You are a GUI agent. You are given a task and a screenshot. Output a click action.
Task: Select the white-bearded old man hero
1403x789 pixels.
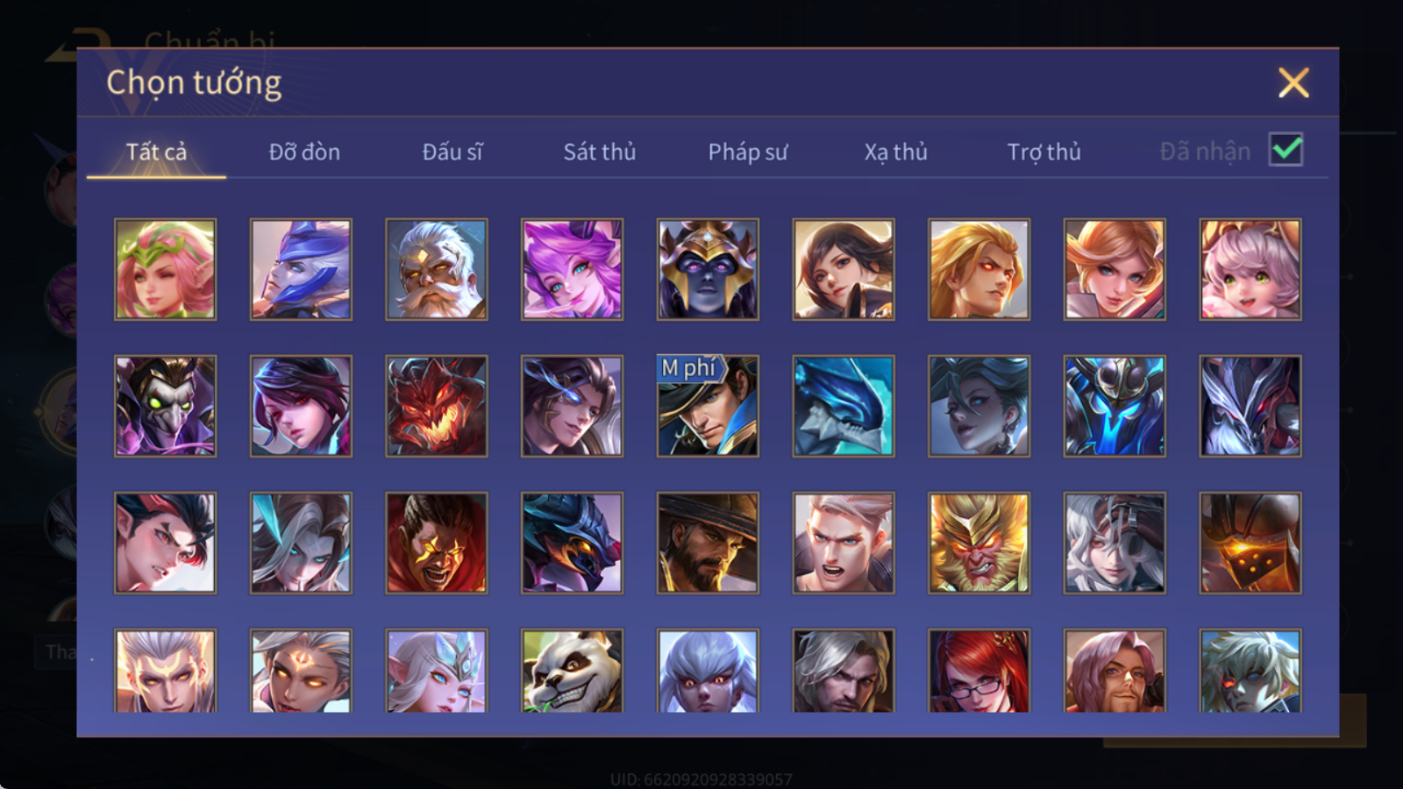click(x=437, y=269)
